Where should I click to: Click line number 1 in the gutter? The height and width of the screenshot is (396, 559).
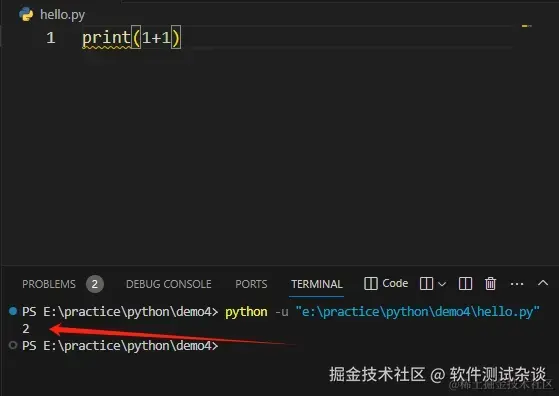[51, 38]
